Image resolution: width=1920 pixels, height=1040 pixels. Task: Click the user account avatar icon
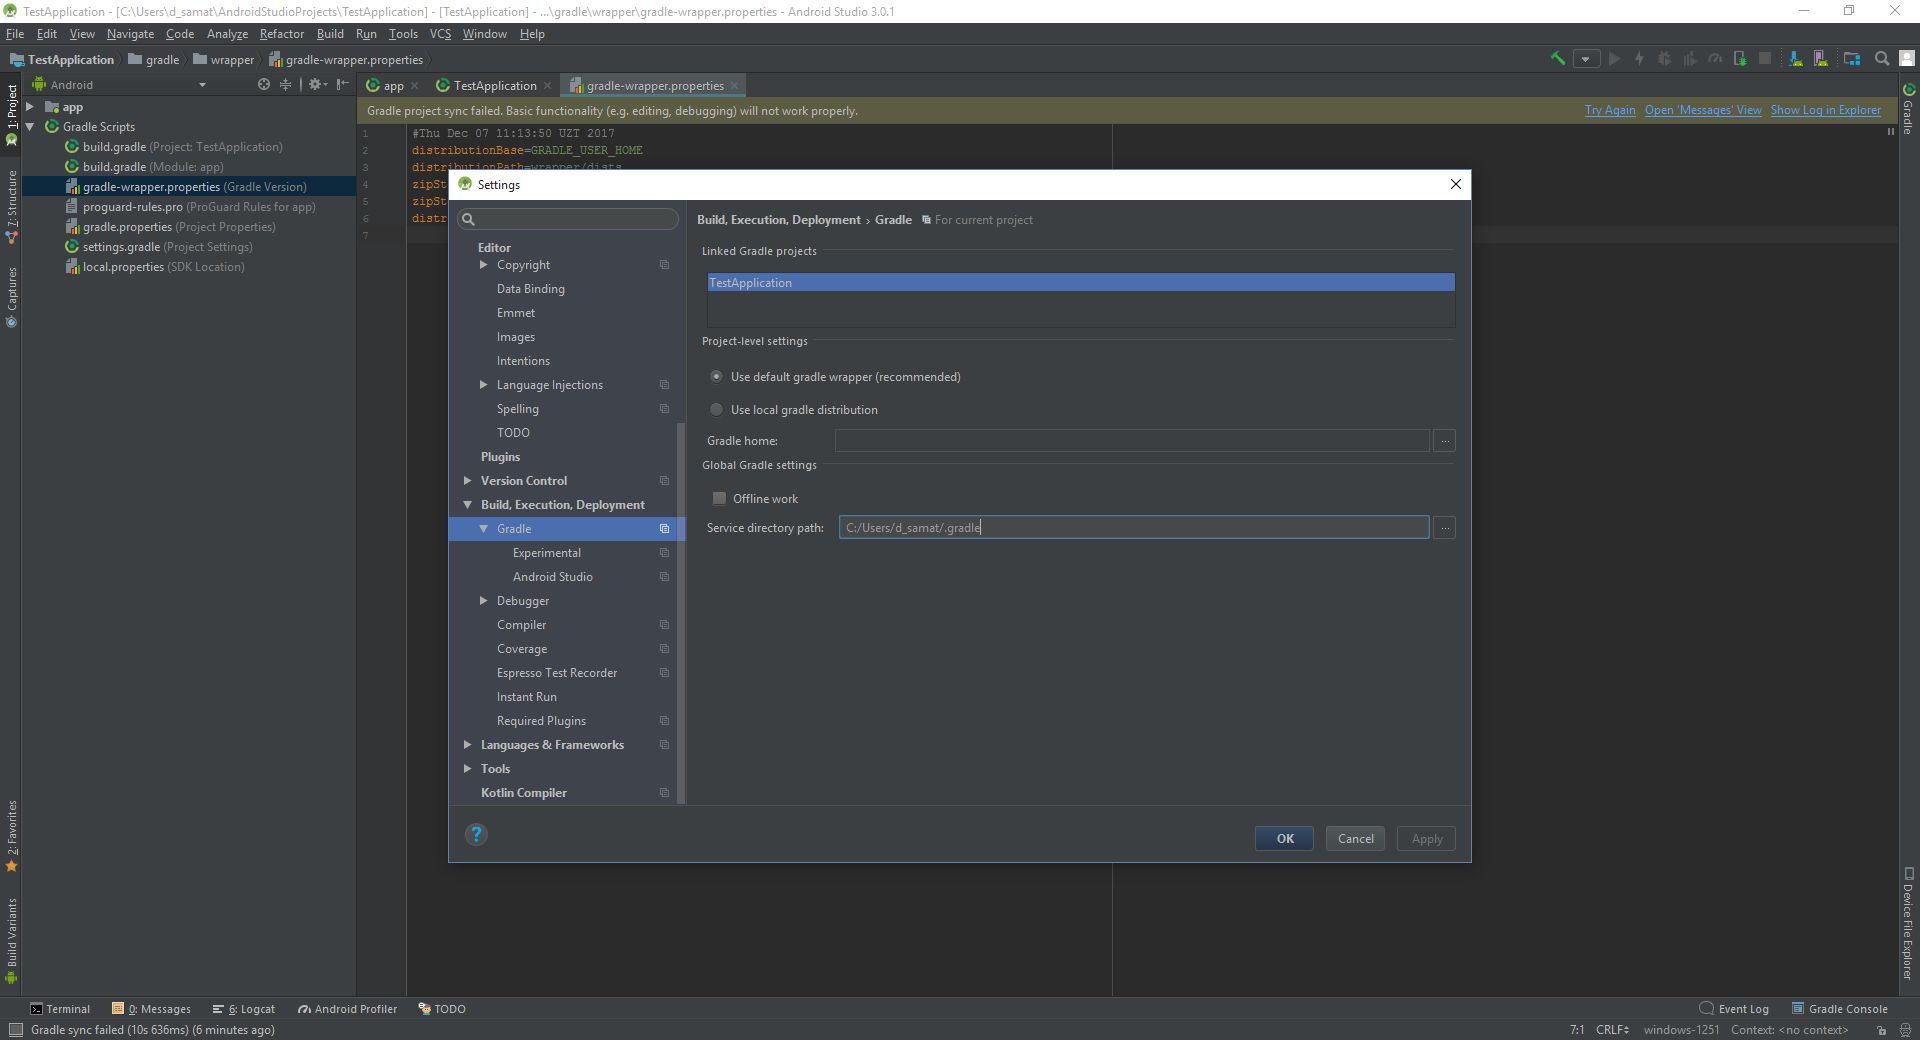click(1908, 59)
